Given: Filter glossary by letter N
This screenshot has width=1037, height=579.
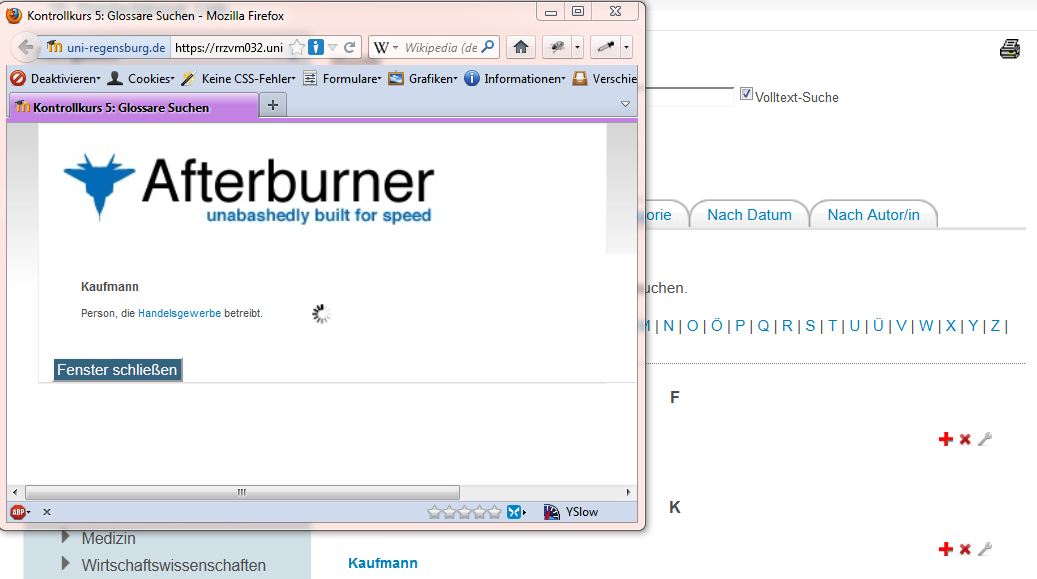Looking at the screenshot, I should pos(669,326).
